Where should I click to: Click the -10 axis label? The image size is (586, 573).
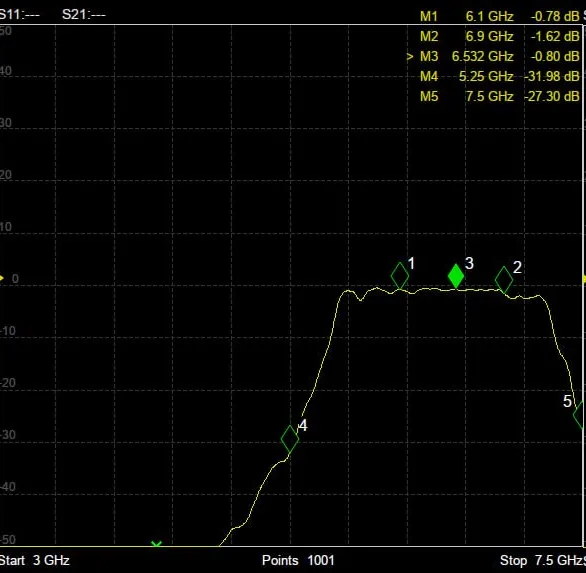(x=7, y=331)
